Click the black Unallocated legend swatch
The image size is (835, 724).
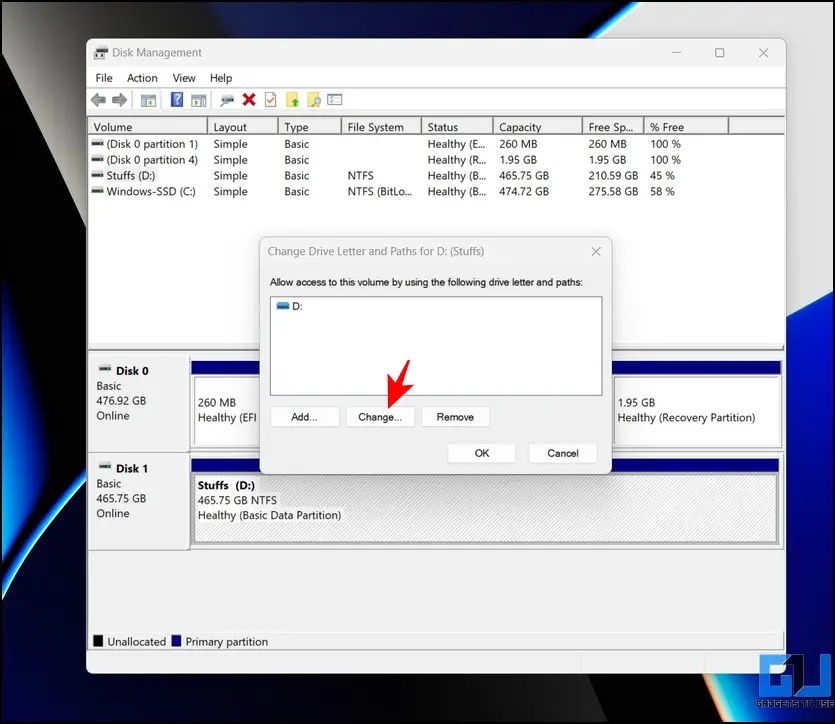point(98,640)
